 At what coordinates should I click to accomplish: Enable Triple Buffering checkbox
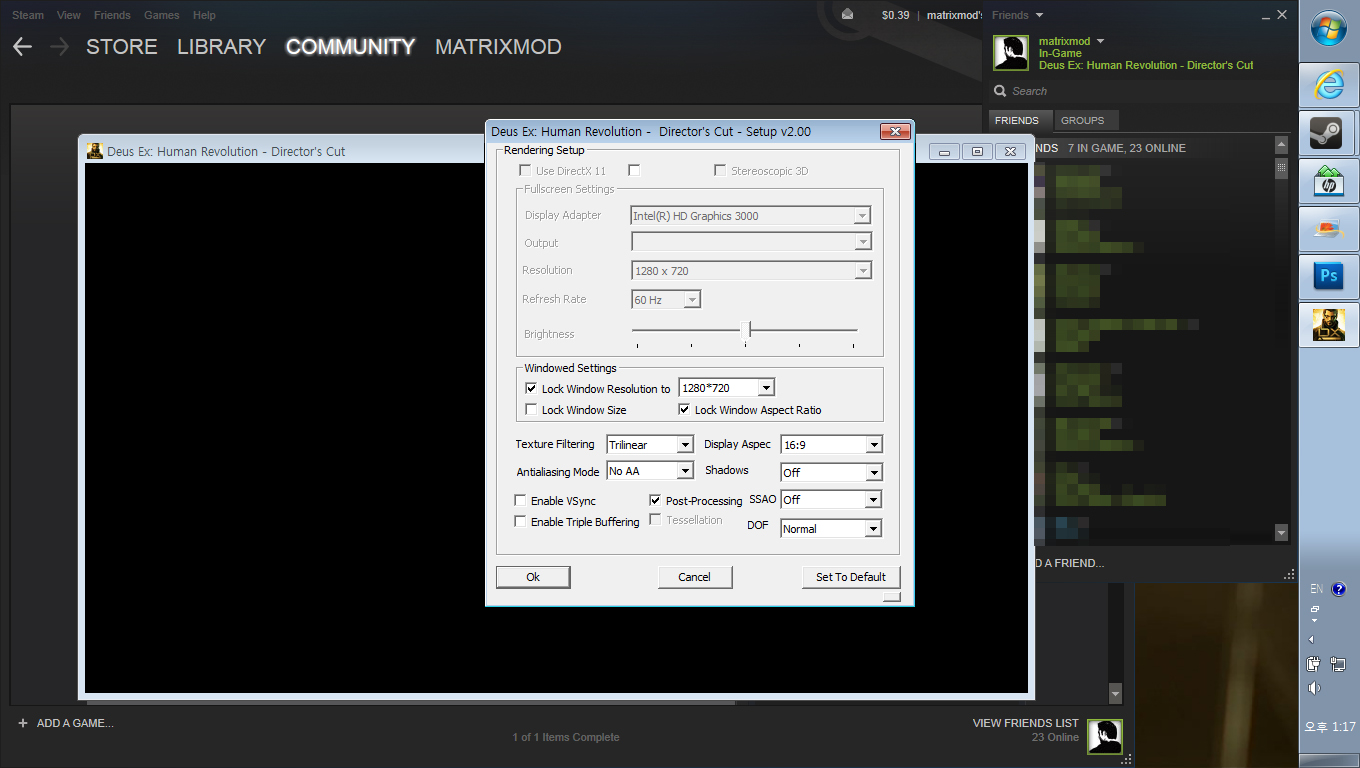(x=520, y=521)
